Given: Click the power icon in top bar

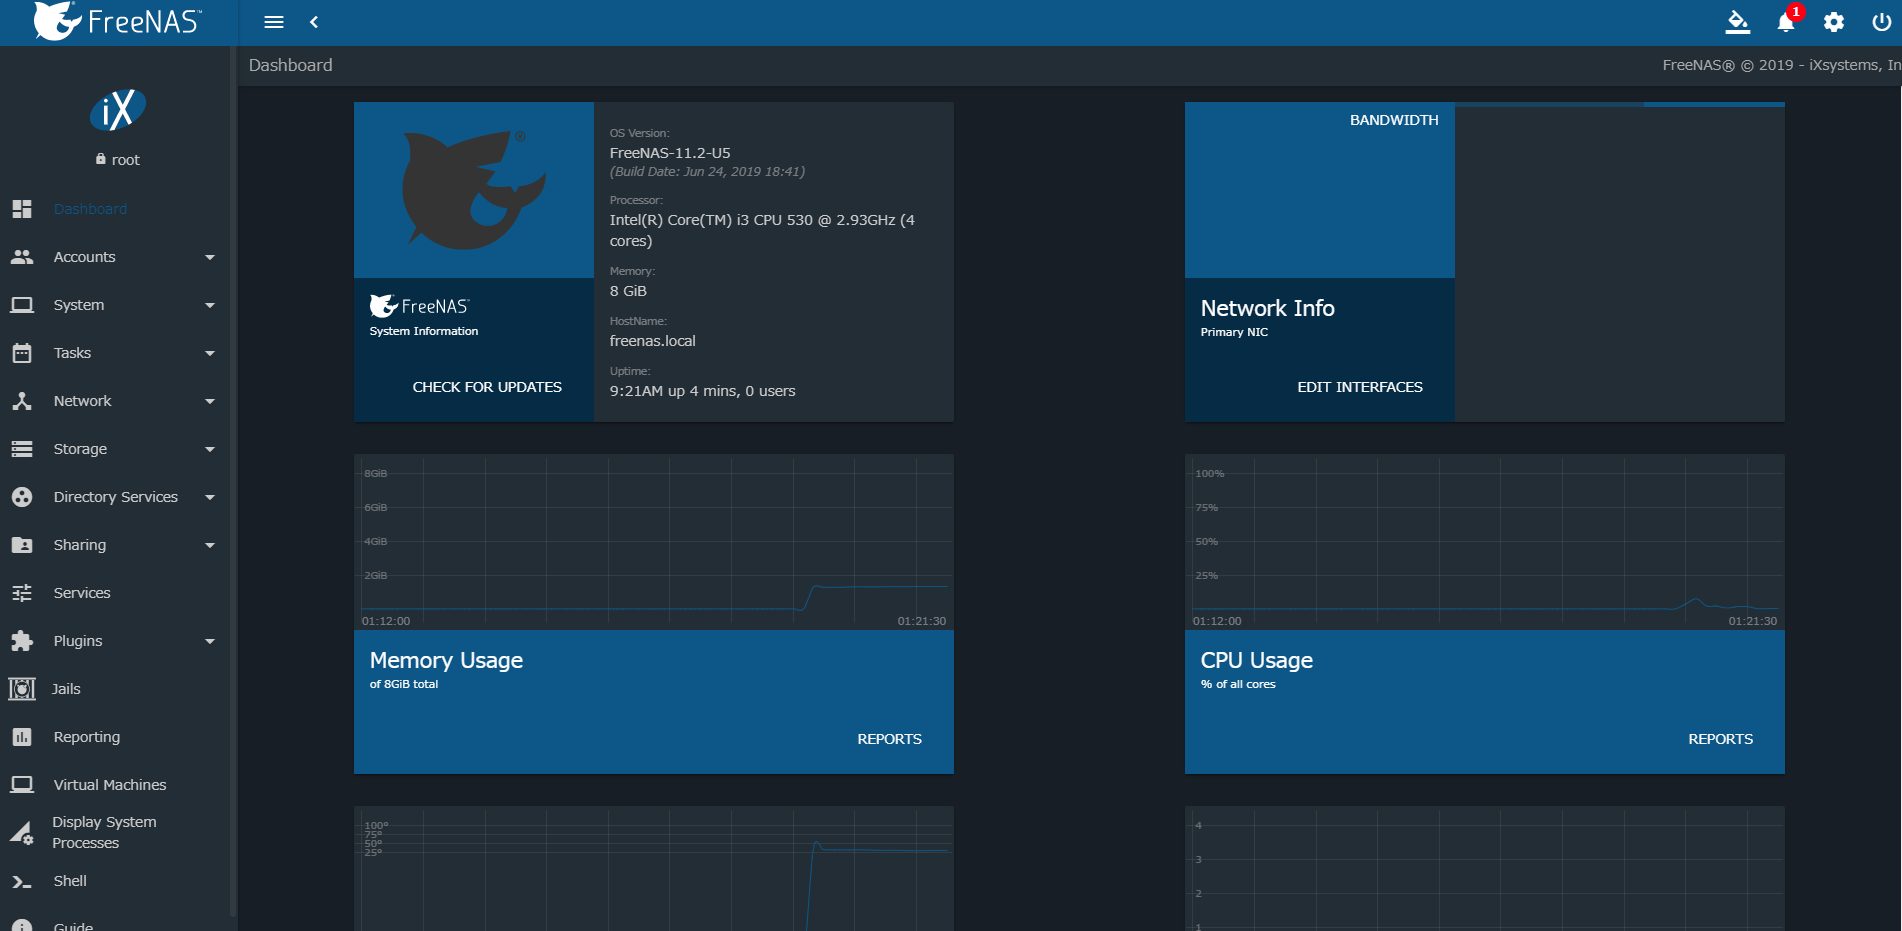Looking at the screenshot, I should coord(1881,22).
